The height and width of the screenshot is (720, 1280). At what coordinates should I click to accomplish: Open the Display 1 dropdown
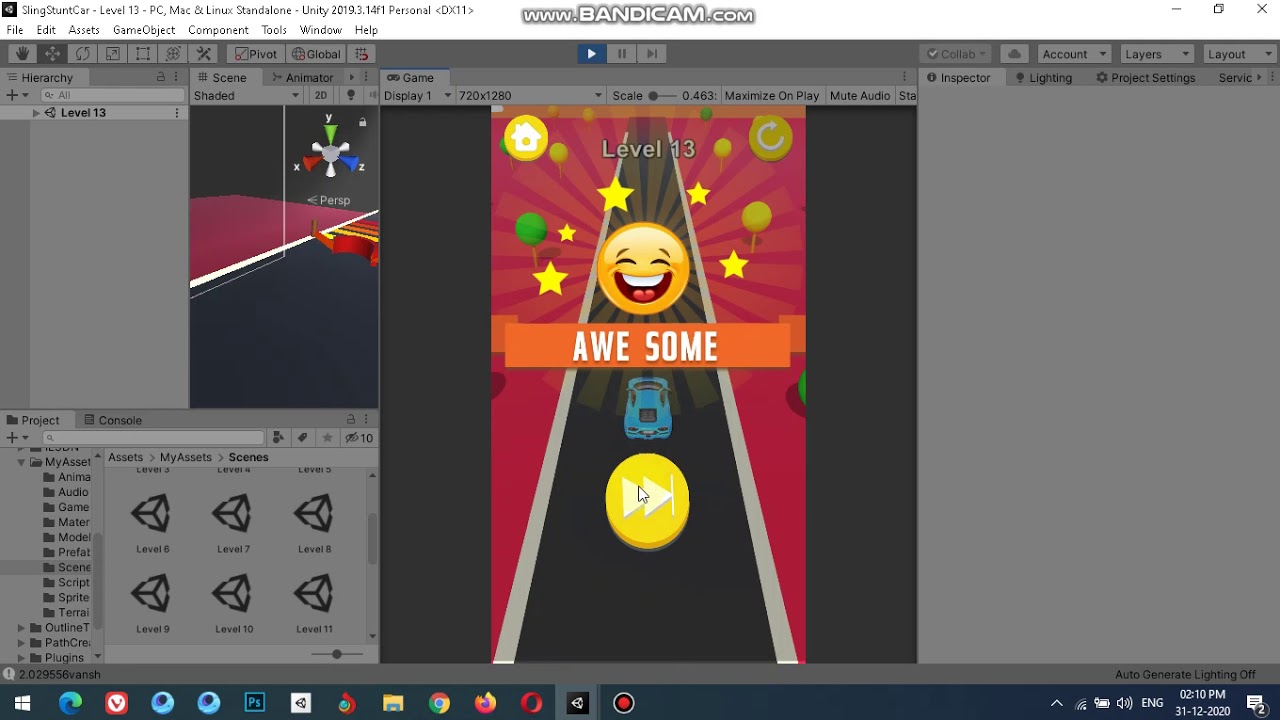[x=417, y=95]
